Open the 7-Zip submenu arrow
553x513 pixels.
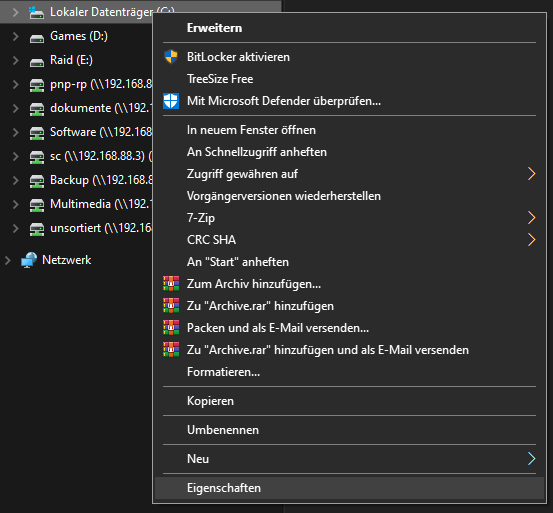point(531,218)
